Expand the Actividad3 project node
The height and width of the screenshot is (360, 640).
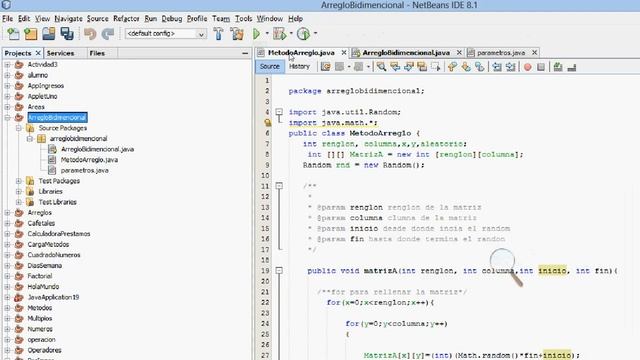click(x=7, y=64)
